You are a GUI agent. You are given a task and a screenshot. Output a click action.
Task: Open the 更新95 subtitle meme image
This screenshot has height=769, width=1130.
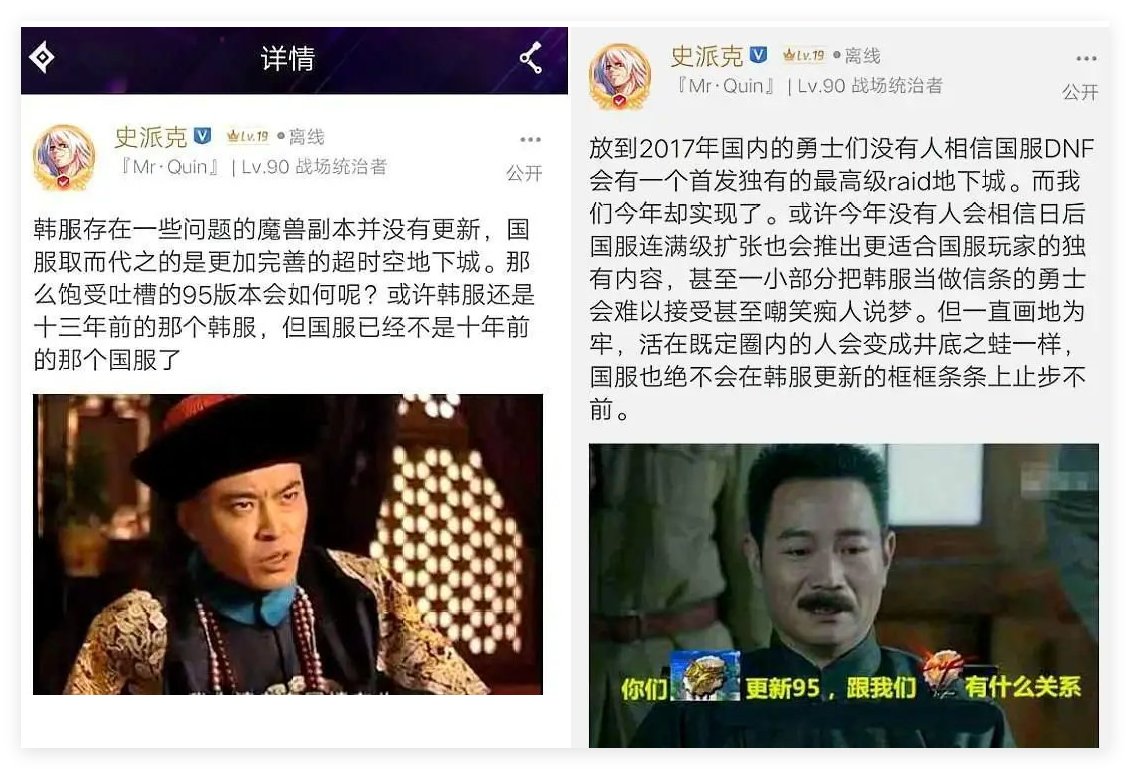(x=844, y=595)
